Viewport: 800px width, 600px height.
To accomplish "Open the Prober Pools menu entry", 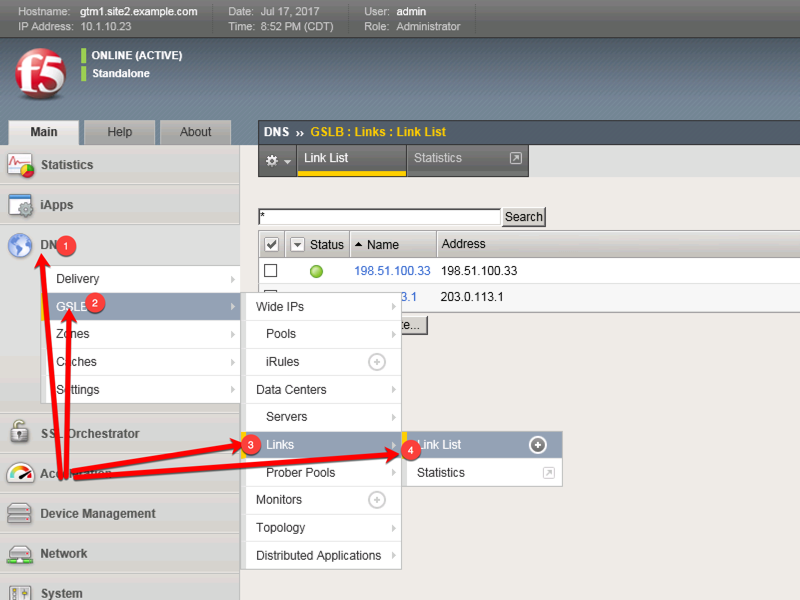I will [323, 473].
